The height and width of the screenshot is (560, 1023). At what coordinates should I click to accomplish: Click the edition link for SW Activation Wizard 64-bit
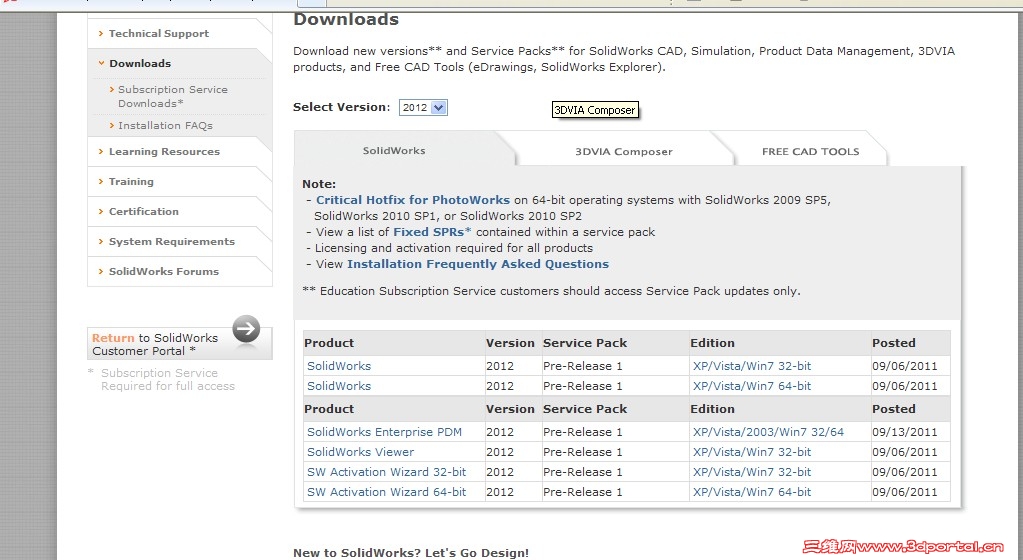[752, 492]
